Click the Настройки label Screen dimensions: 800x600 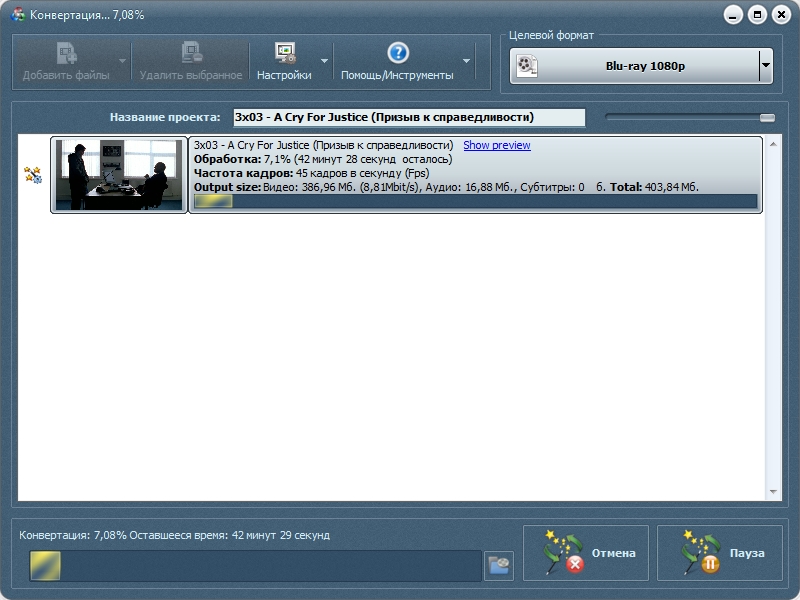coord(284,75)
